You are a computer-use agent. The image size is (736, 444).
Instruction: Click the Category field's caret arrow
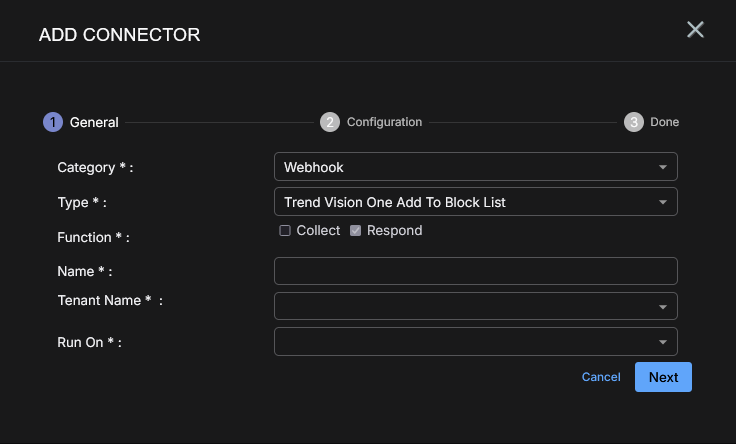tap(662, 167)
